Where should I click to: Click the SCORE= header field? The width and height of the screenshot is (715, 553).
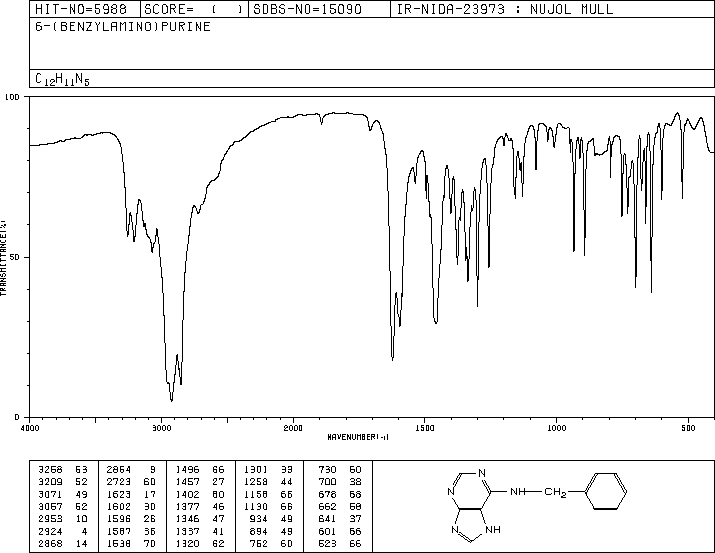(193, 9)
